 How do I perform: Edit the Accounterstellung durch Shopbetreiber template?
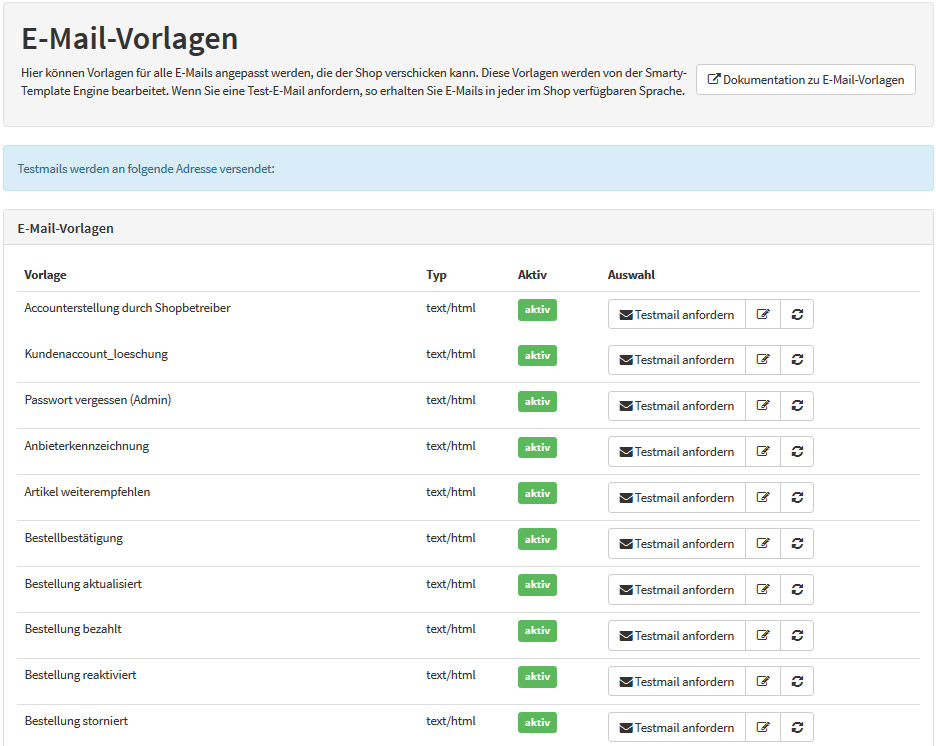point(763,315)
